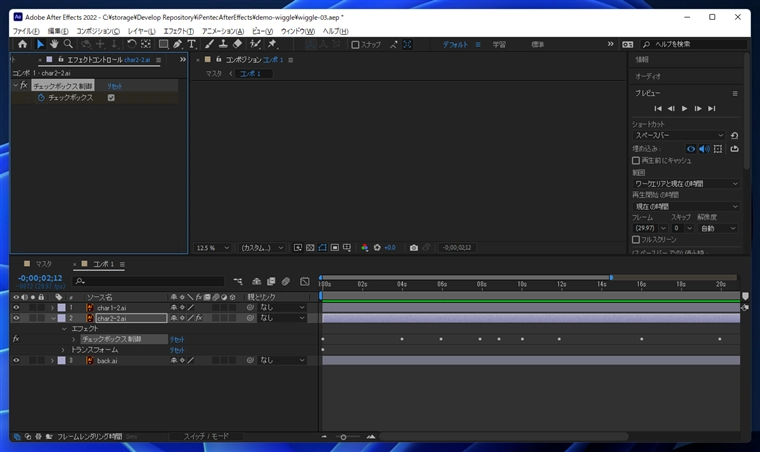This screenshot has width=760, height=452.
Task: Enable the フルスクリーン checkbox
Action: tap(636, 239)
